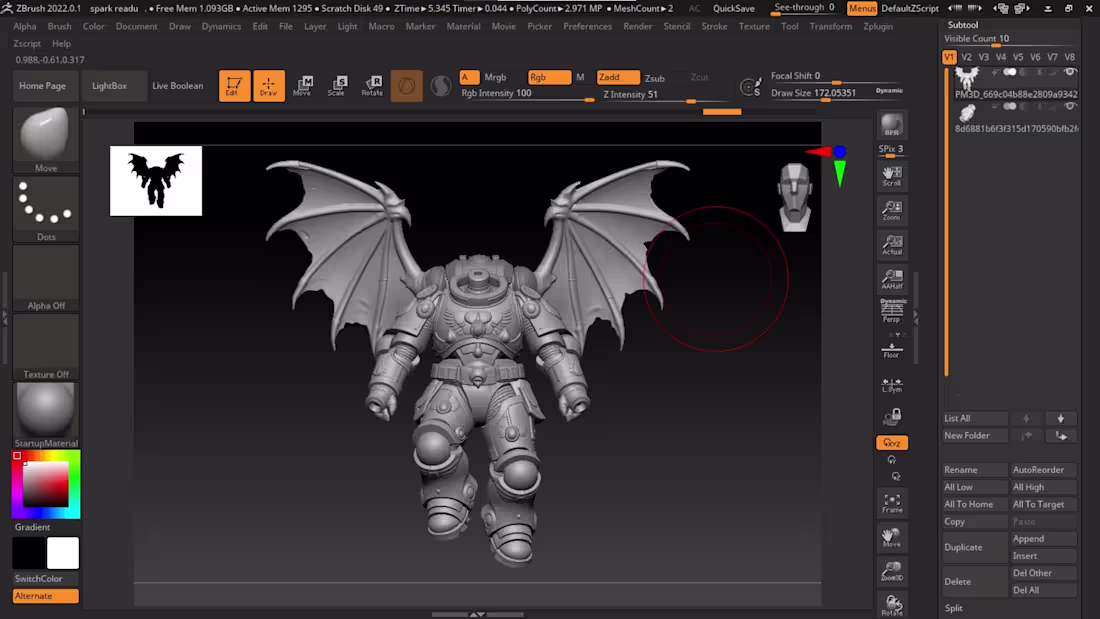The width and height of the screenshot is (1100, 619).
Task: Click the orange sphere draw-mode icon
Action: 406,86
